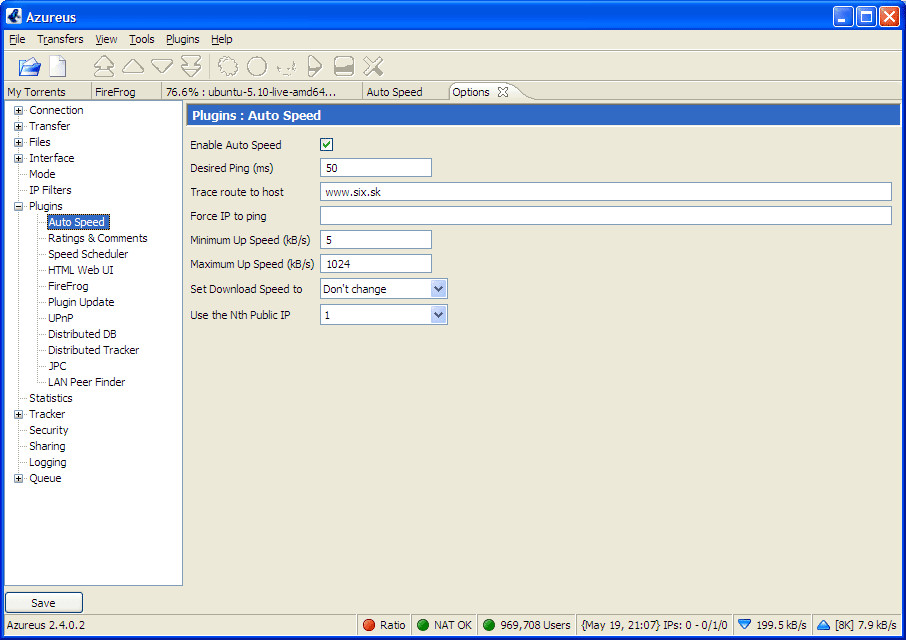906x640 pixels.
Task: Uncheck the Enable Auto Speed checkbox
Action: pos(326,144)
